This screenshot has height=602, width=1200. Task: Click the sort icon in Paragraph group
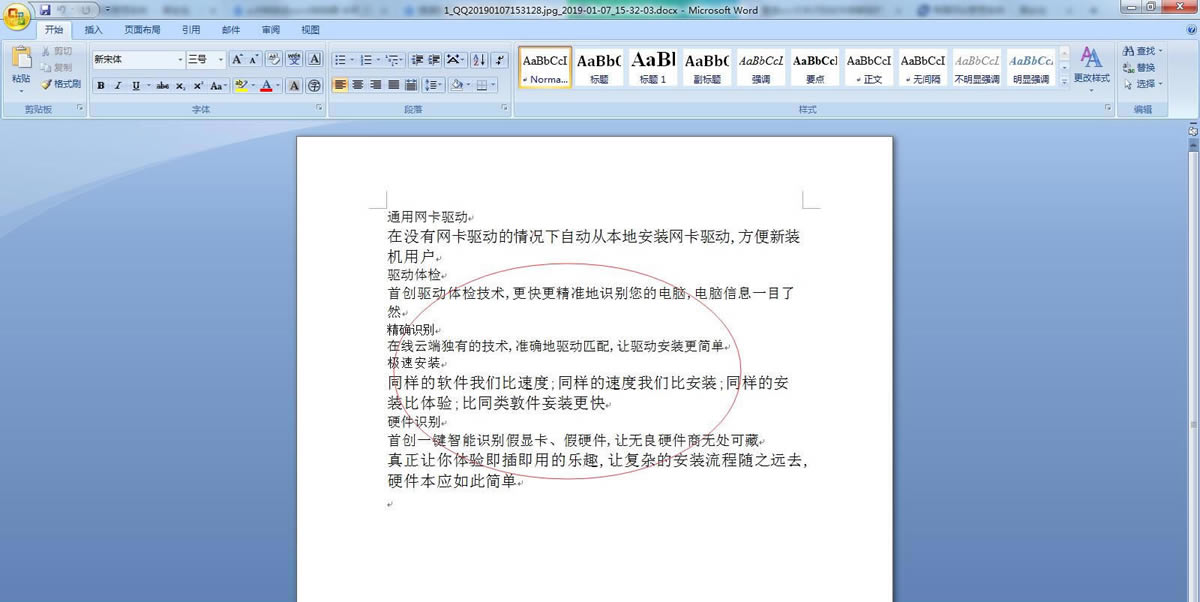click(477, 59)
